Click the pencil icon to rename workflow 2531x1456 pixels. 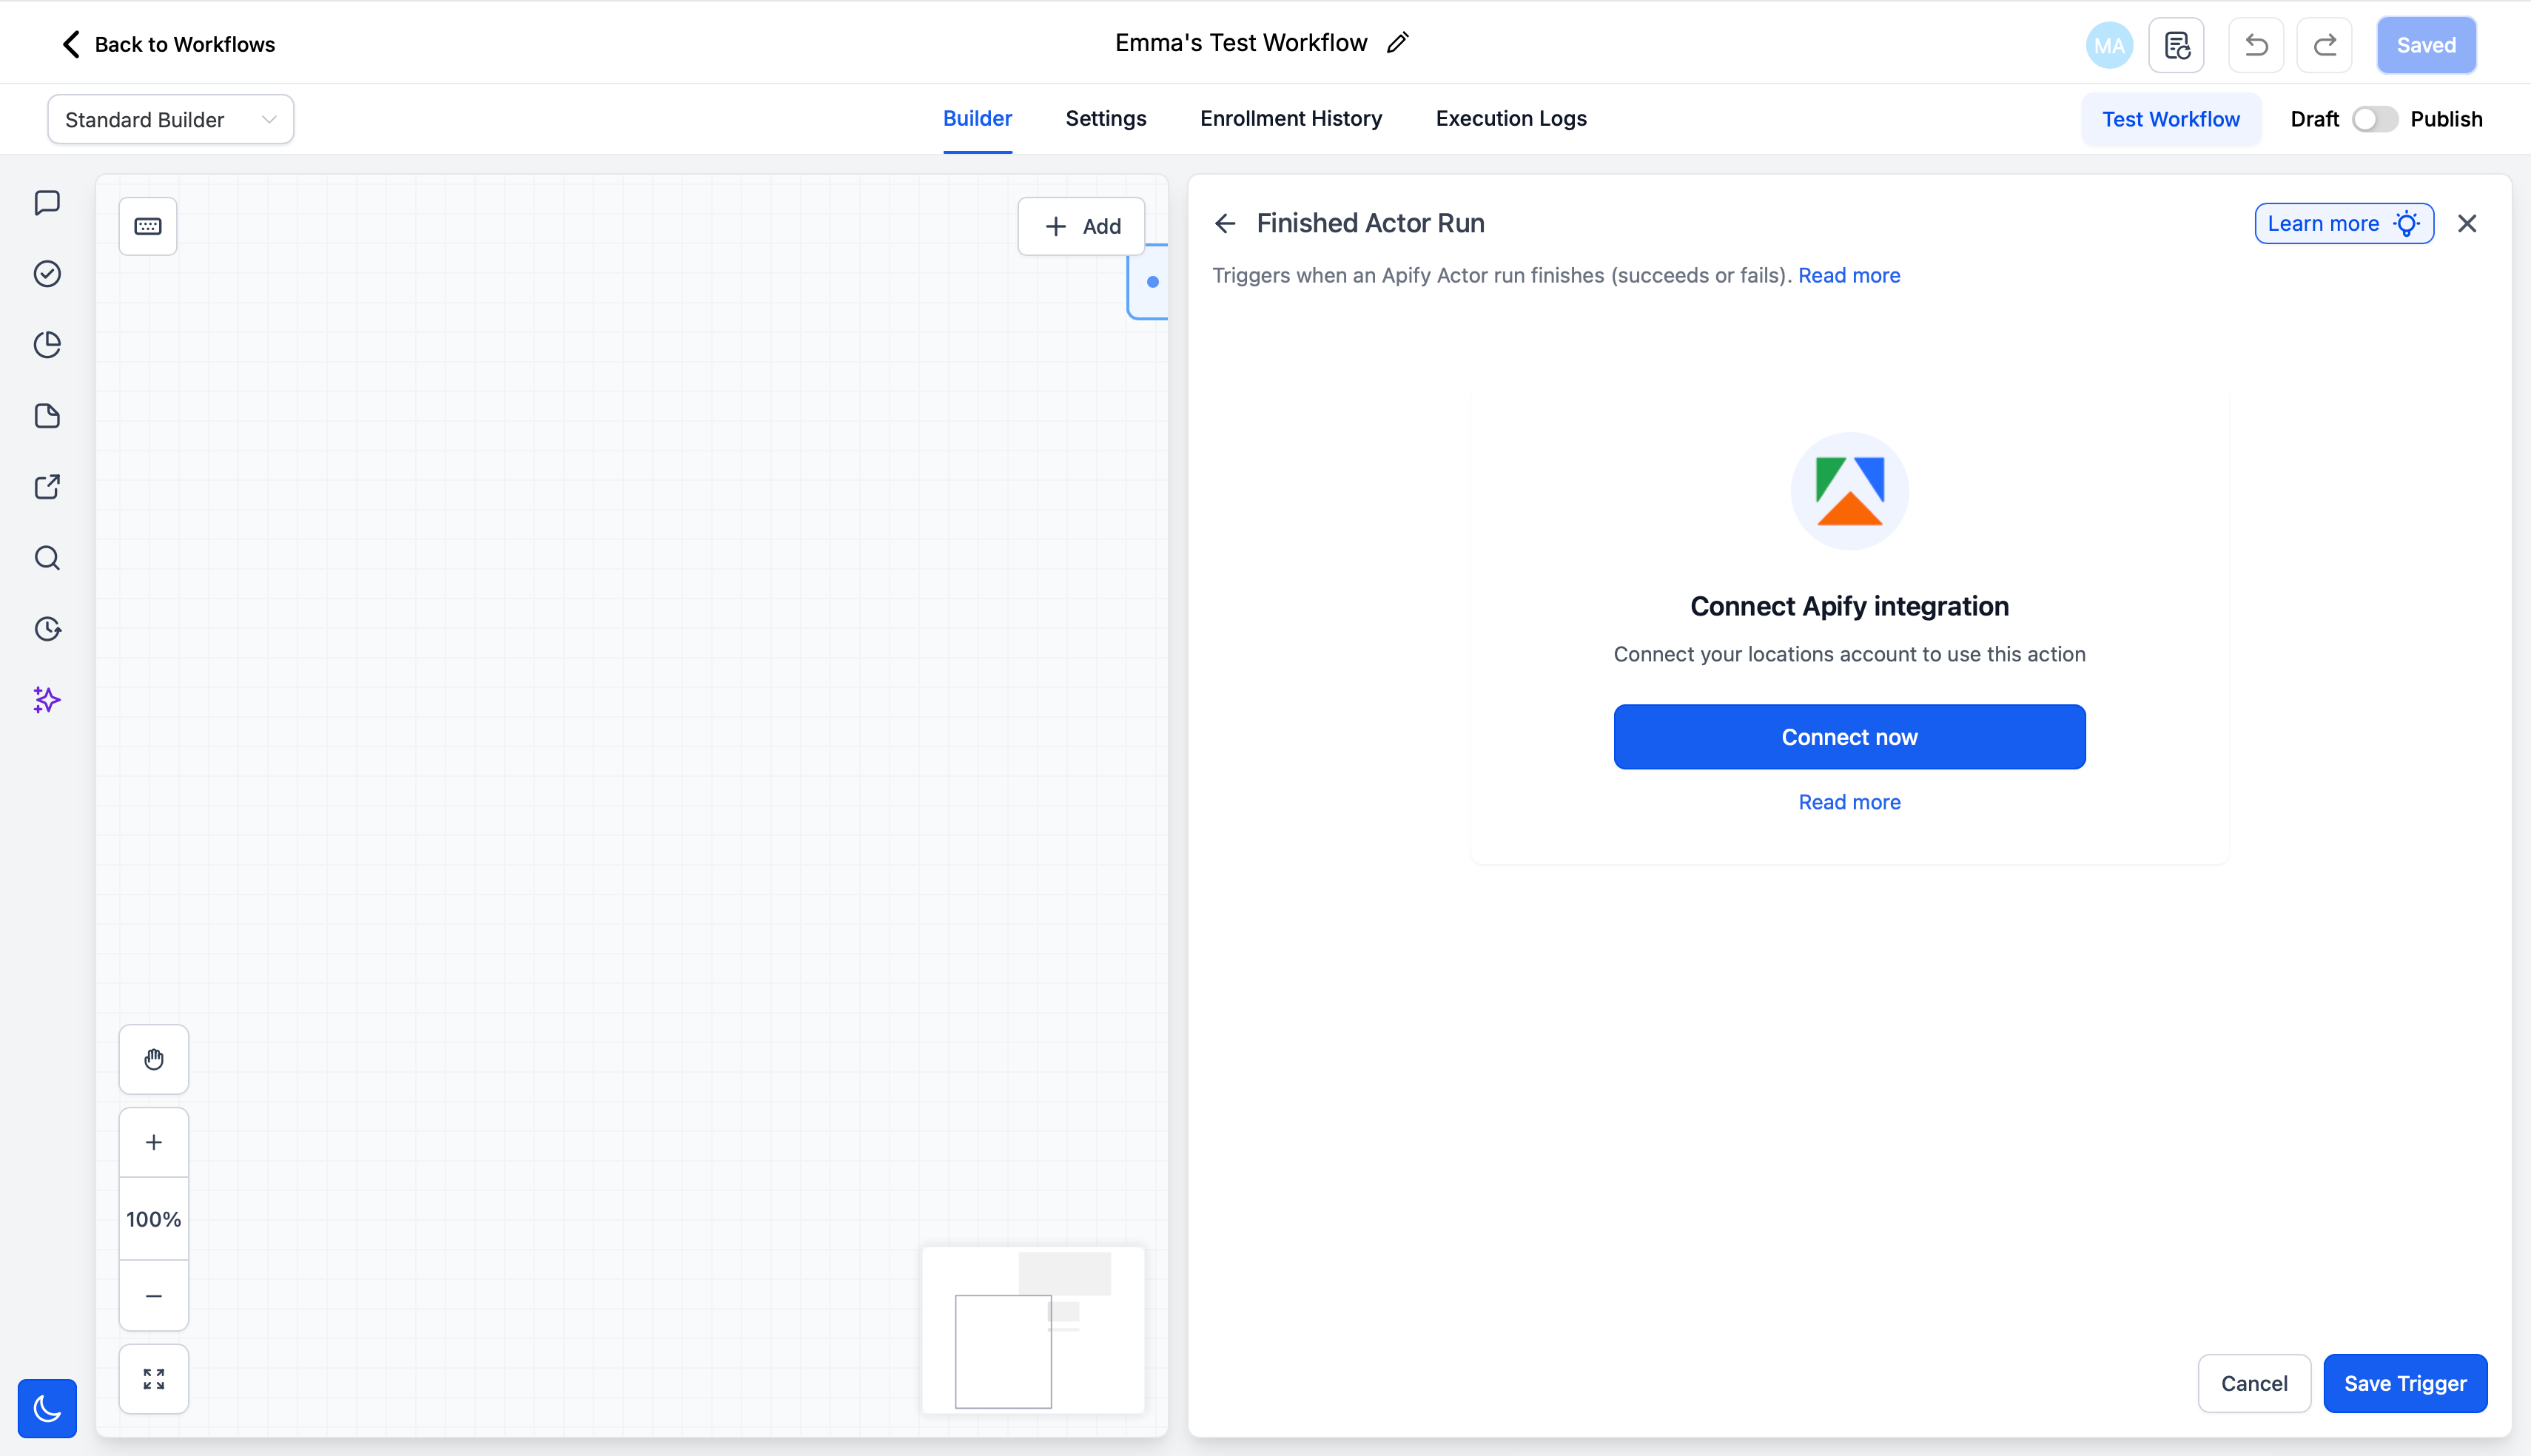(x=1398, y=43)
